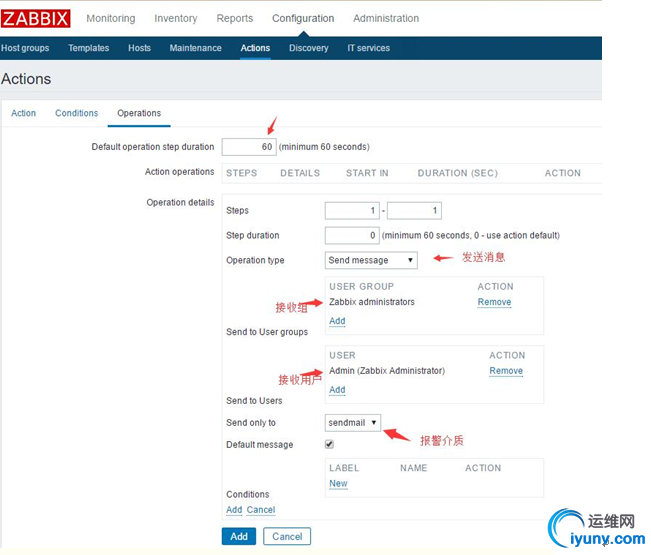Image resolution: width=651 pixels, height=555 pixels.
Task: Click the START IN column header
Action: tap(367, 173)
